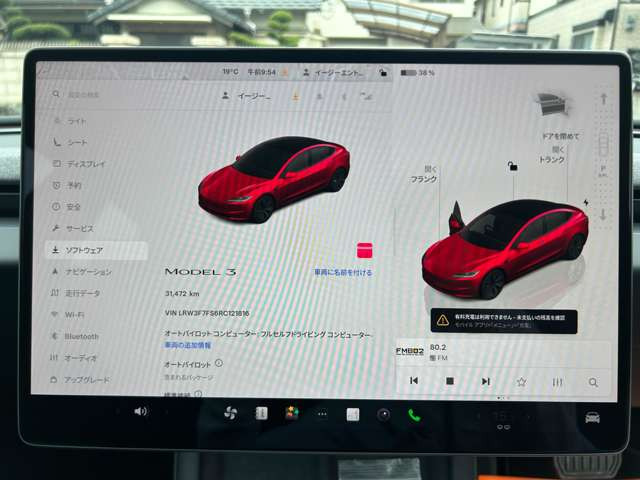Open Bluetooth settings in sidebar
The height and width of the screenshot is (480, 640).
tap(74, 336)
